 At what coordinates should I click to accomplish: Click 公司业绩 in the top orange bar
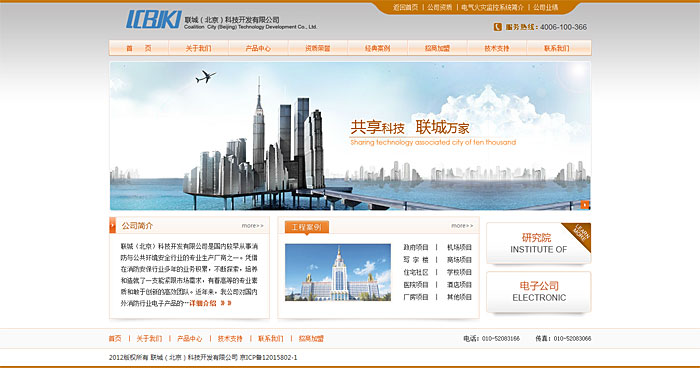(x=546, y=8)
